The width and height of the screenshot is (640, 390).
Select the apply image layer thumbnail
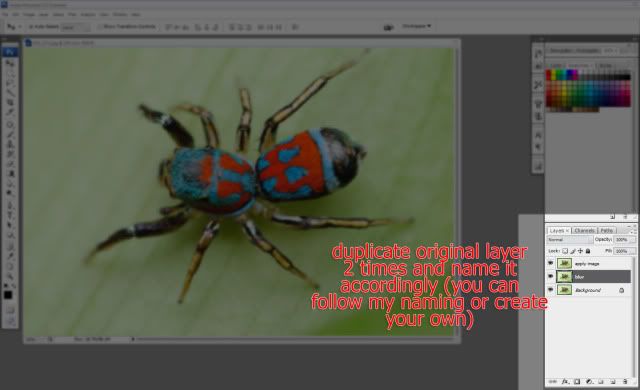point(564,264)
